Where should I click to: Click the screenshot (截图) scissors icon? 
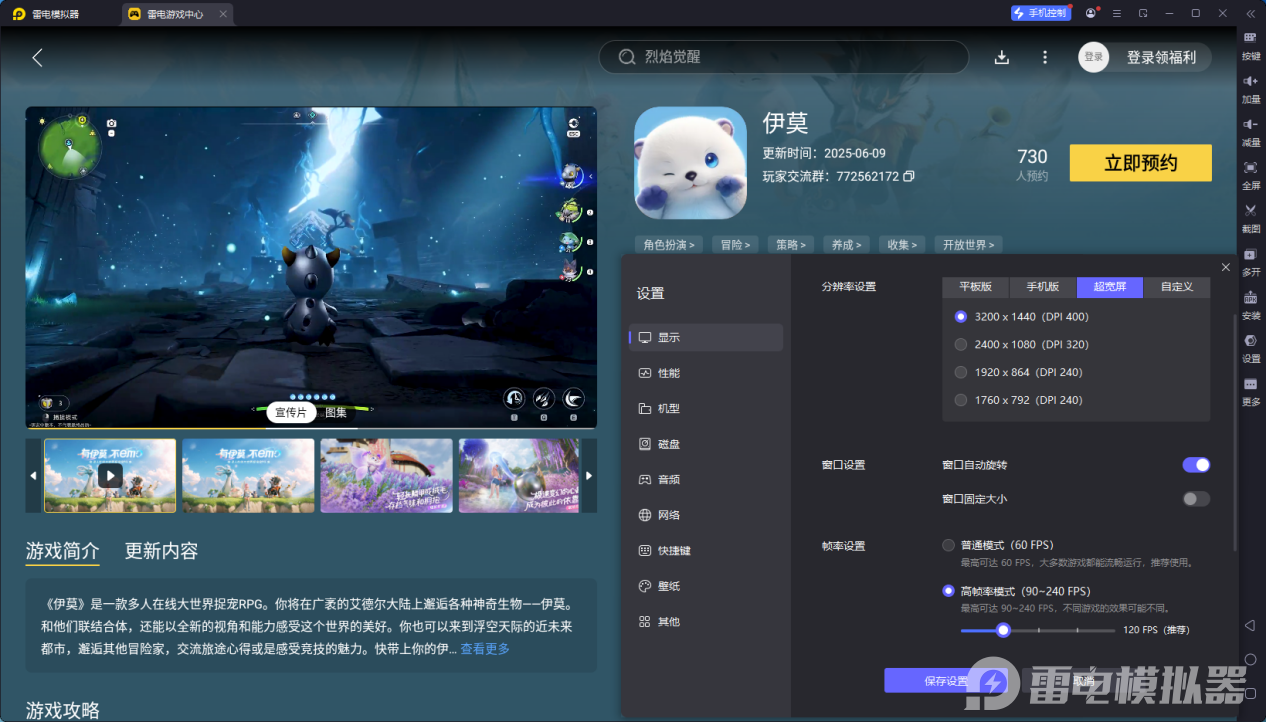[1250, 211]
